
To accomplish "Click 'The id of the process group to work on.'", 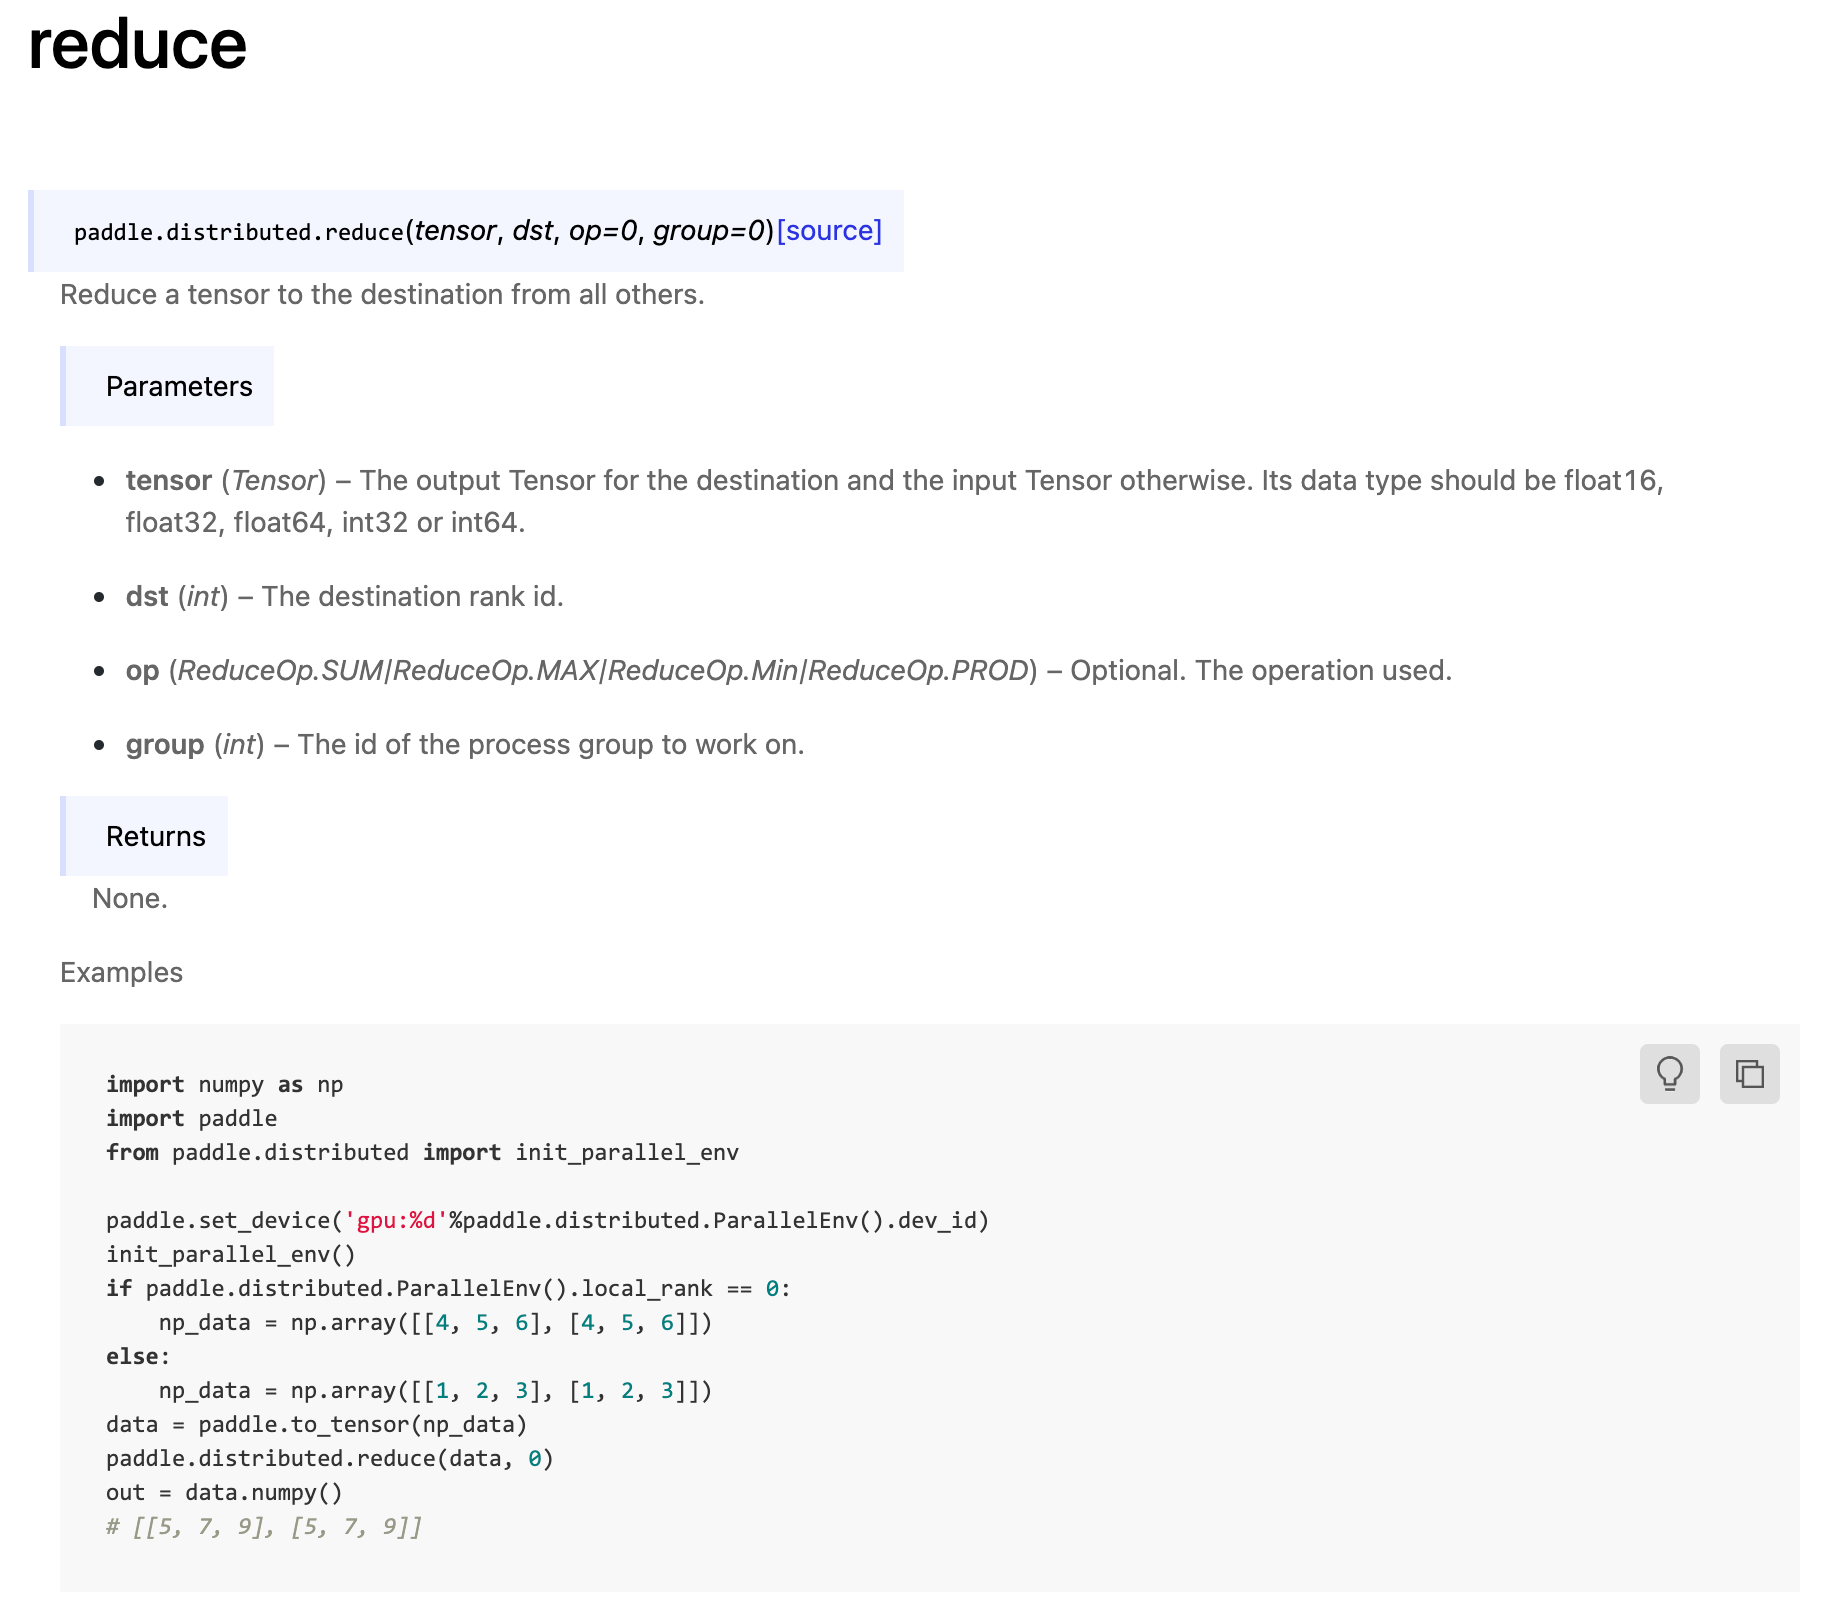I will click(551, 745).
